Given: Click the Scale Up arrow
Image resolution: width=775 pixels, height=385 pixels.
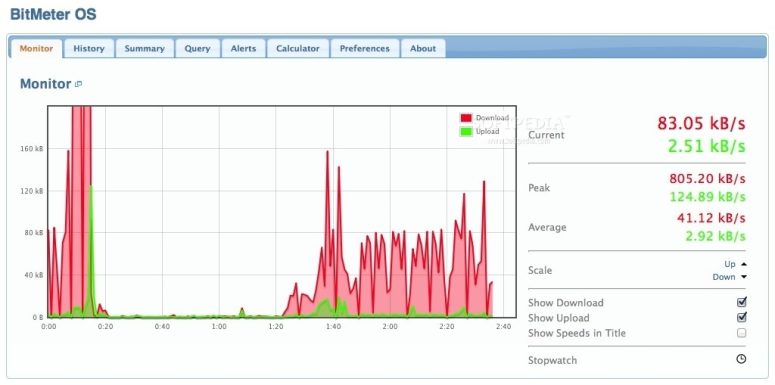Looking at the screenshot, I should (744, 264).
